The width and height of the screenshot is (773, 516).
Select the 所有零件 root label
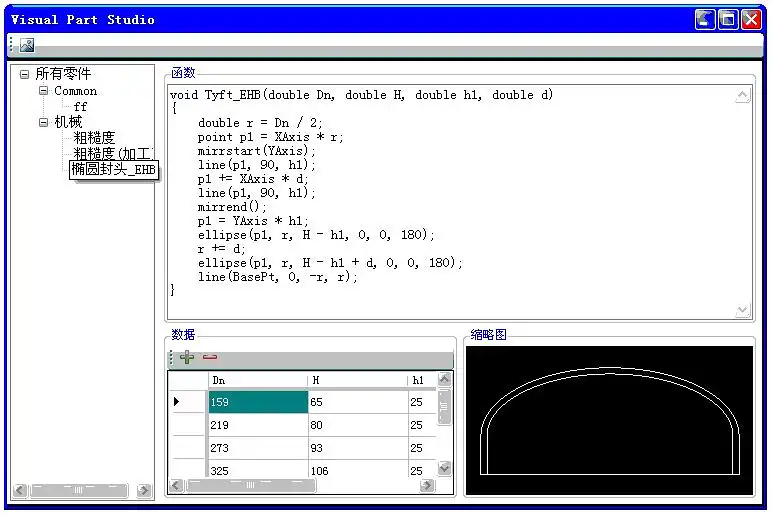pos(63,74)
